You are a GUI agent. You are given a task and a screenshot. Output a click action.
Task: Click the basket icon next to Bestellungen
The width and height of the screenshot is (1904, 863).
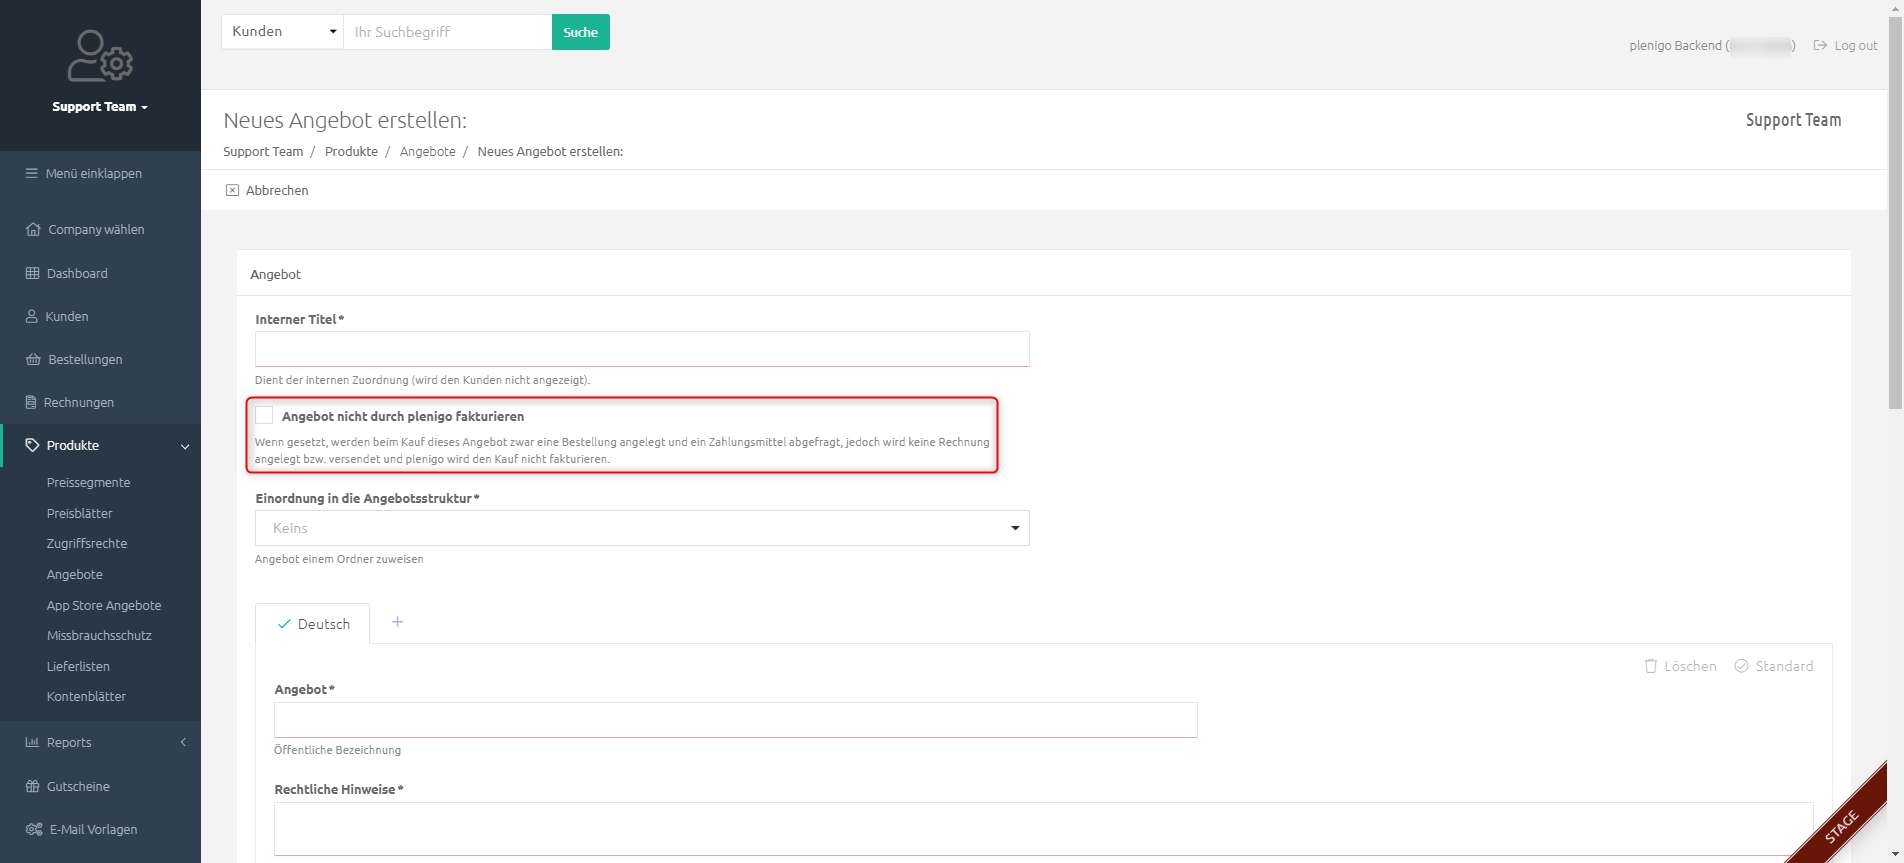[x=33, y=359]
